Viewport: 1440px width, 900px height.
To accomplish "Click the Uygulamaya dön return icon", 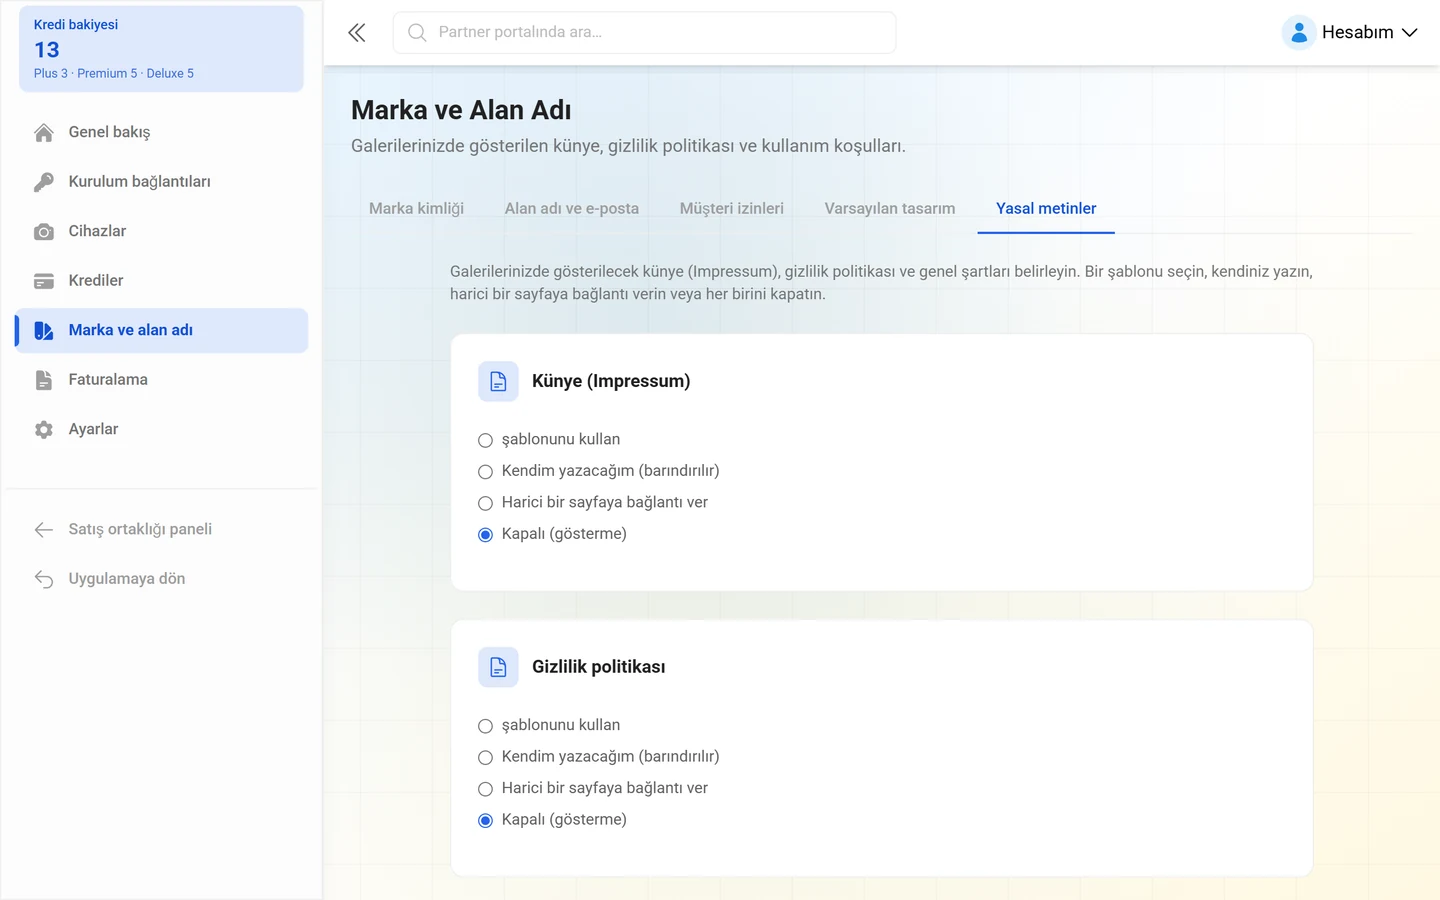I will [44, 579].
